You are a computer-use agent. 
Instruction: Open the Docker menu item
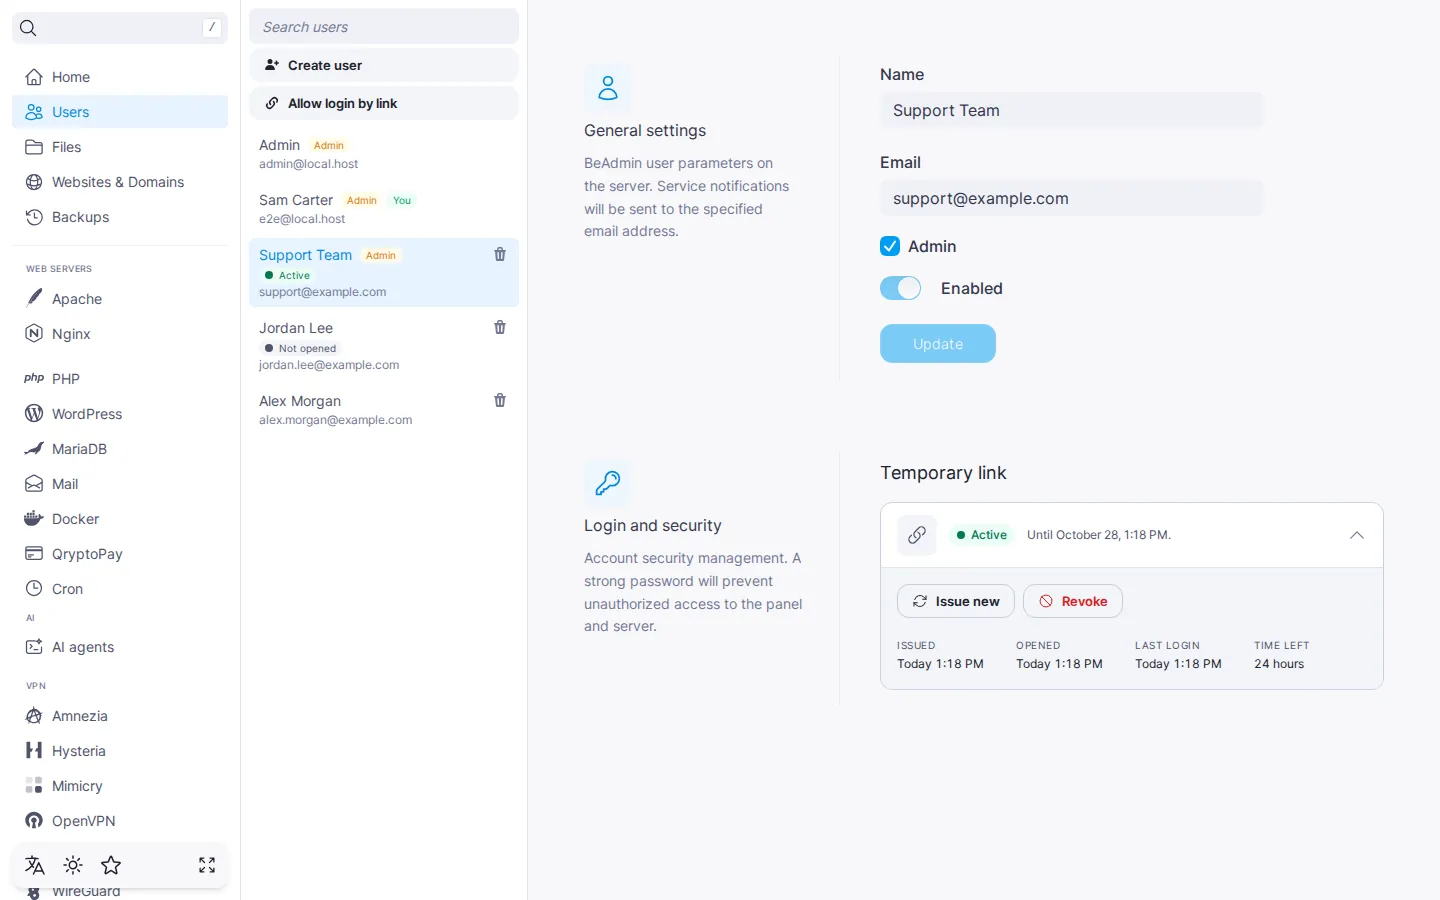coord(120,519)
